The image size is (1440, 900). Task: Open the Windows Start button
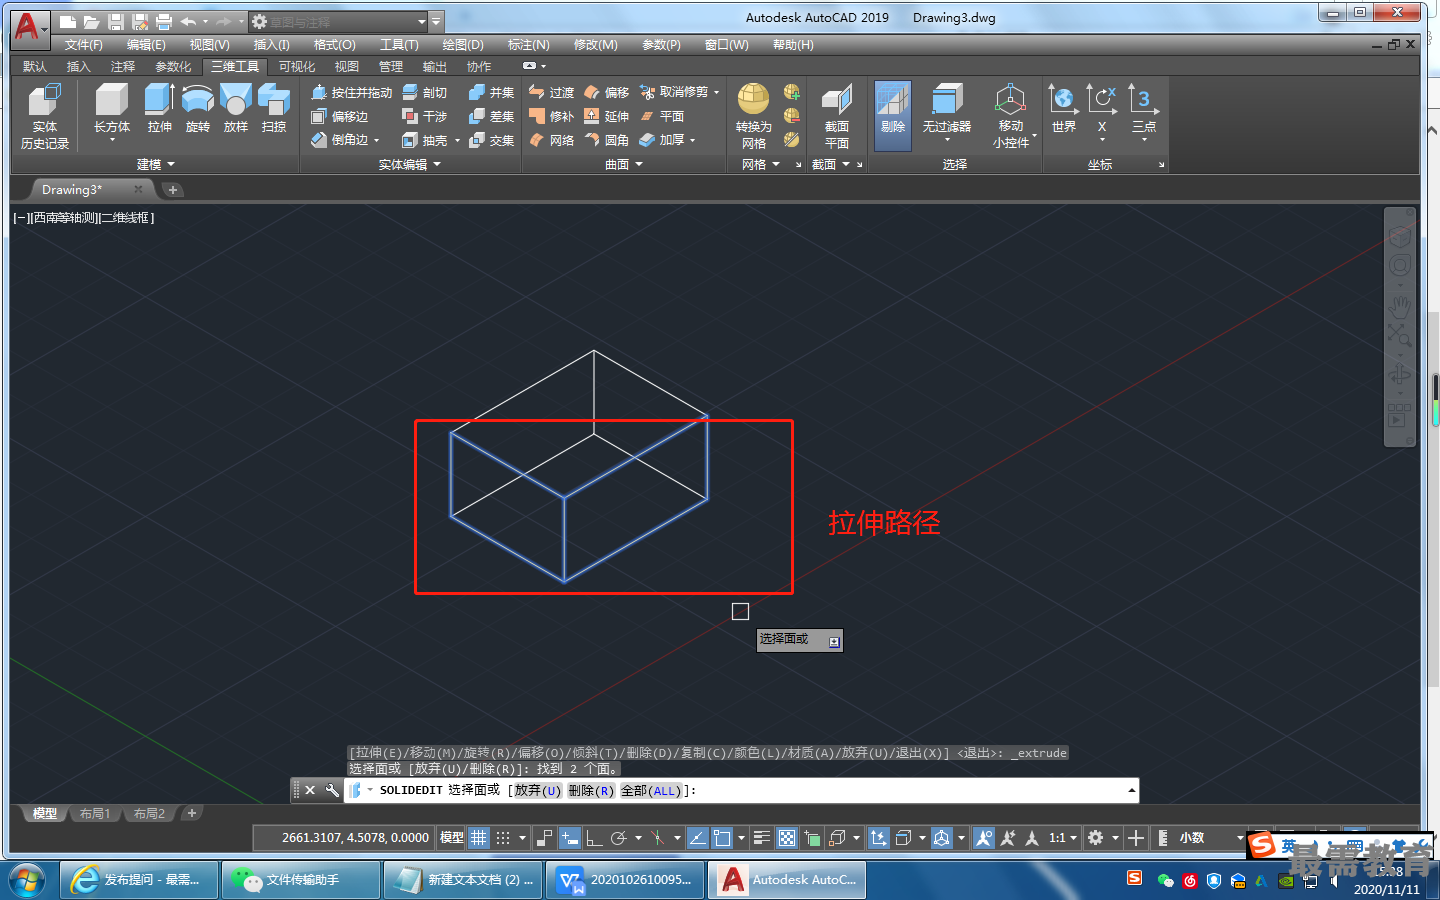pos(27,881)
